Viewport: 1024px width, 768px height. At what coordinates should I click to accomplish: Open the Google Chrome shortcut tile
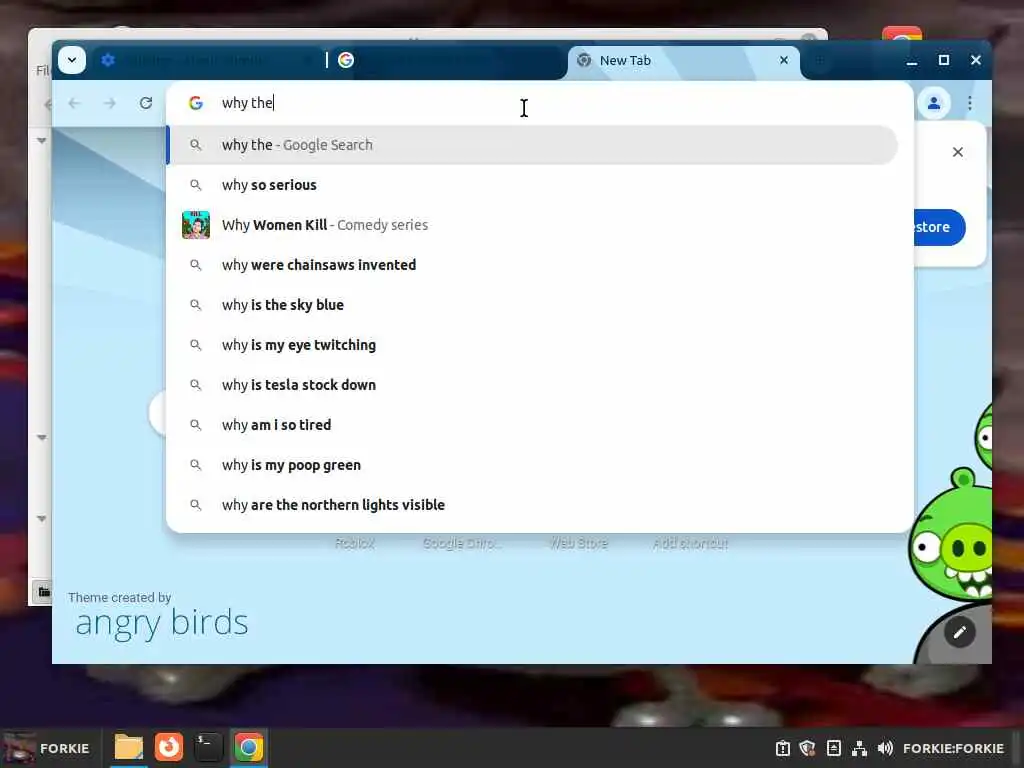pos(462,543)
